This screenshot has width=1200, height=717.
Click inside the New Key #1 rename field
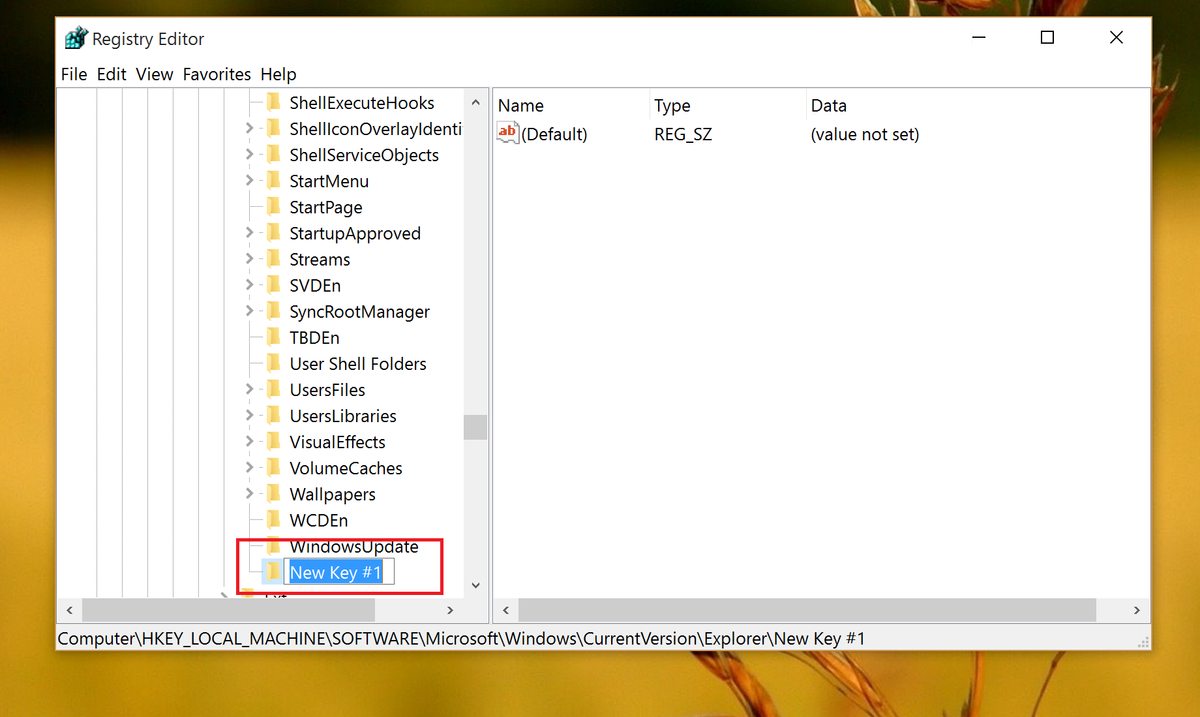click(335, 571)
